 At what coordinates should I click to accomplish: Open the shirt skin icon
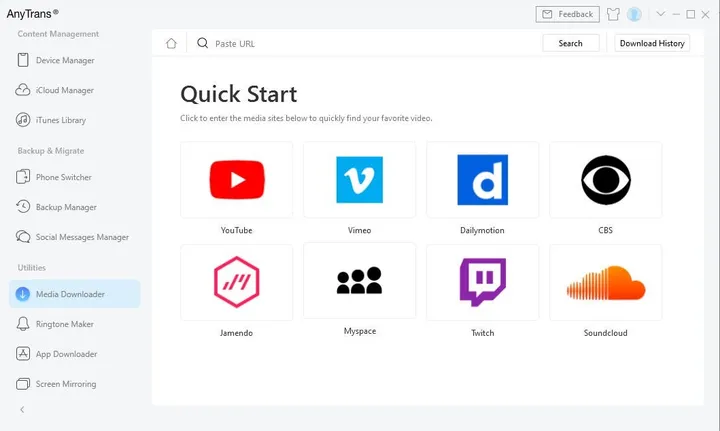pyautogui.click(x=613, y=14)
